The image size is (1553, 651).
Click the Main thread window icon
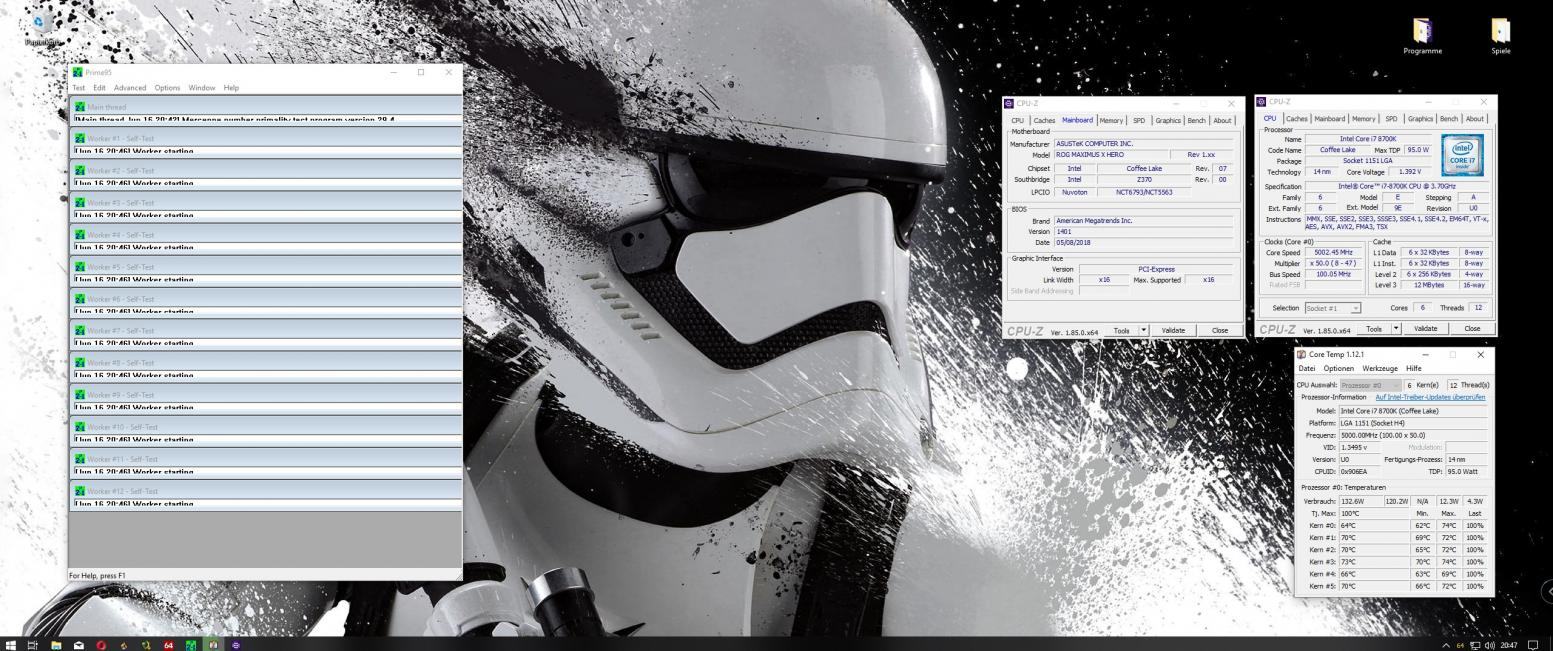point(80,106)
